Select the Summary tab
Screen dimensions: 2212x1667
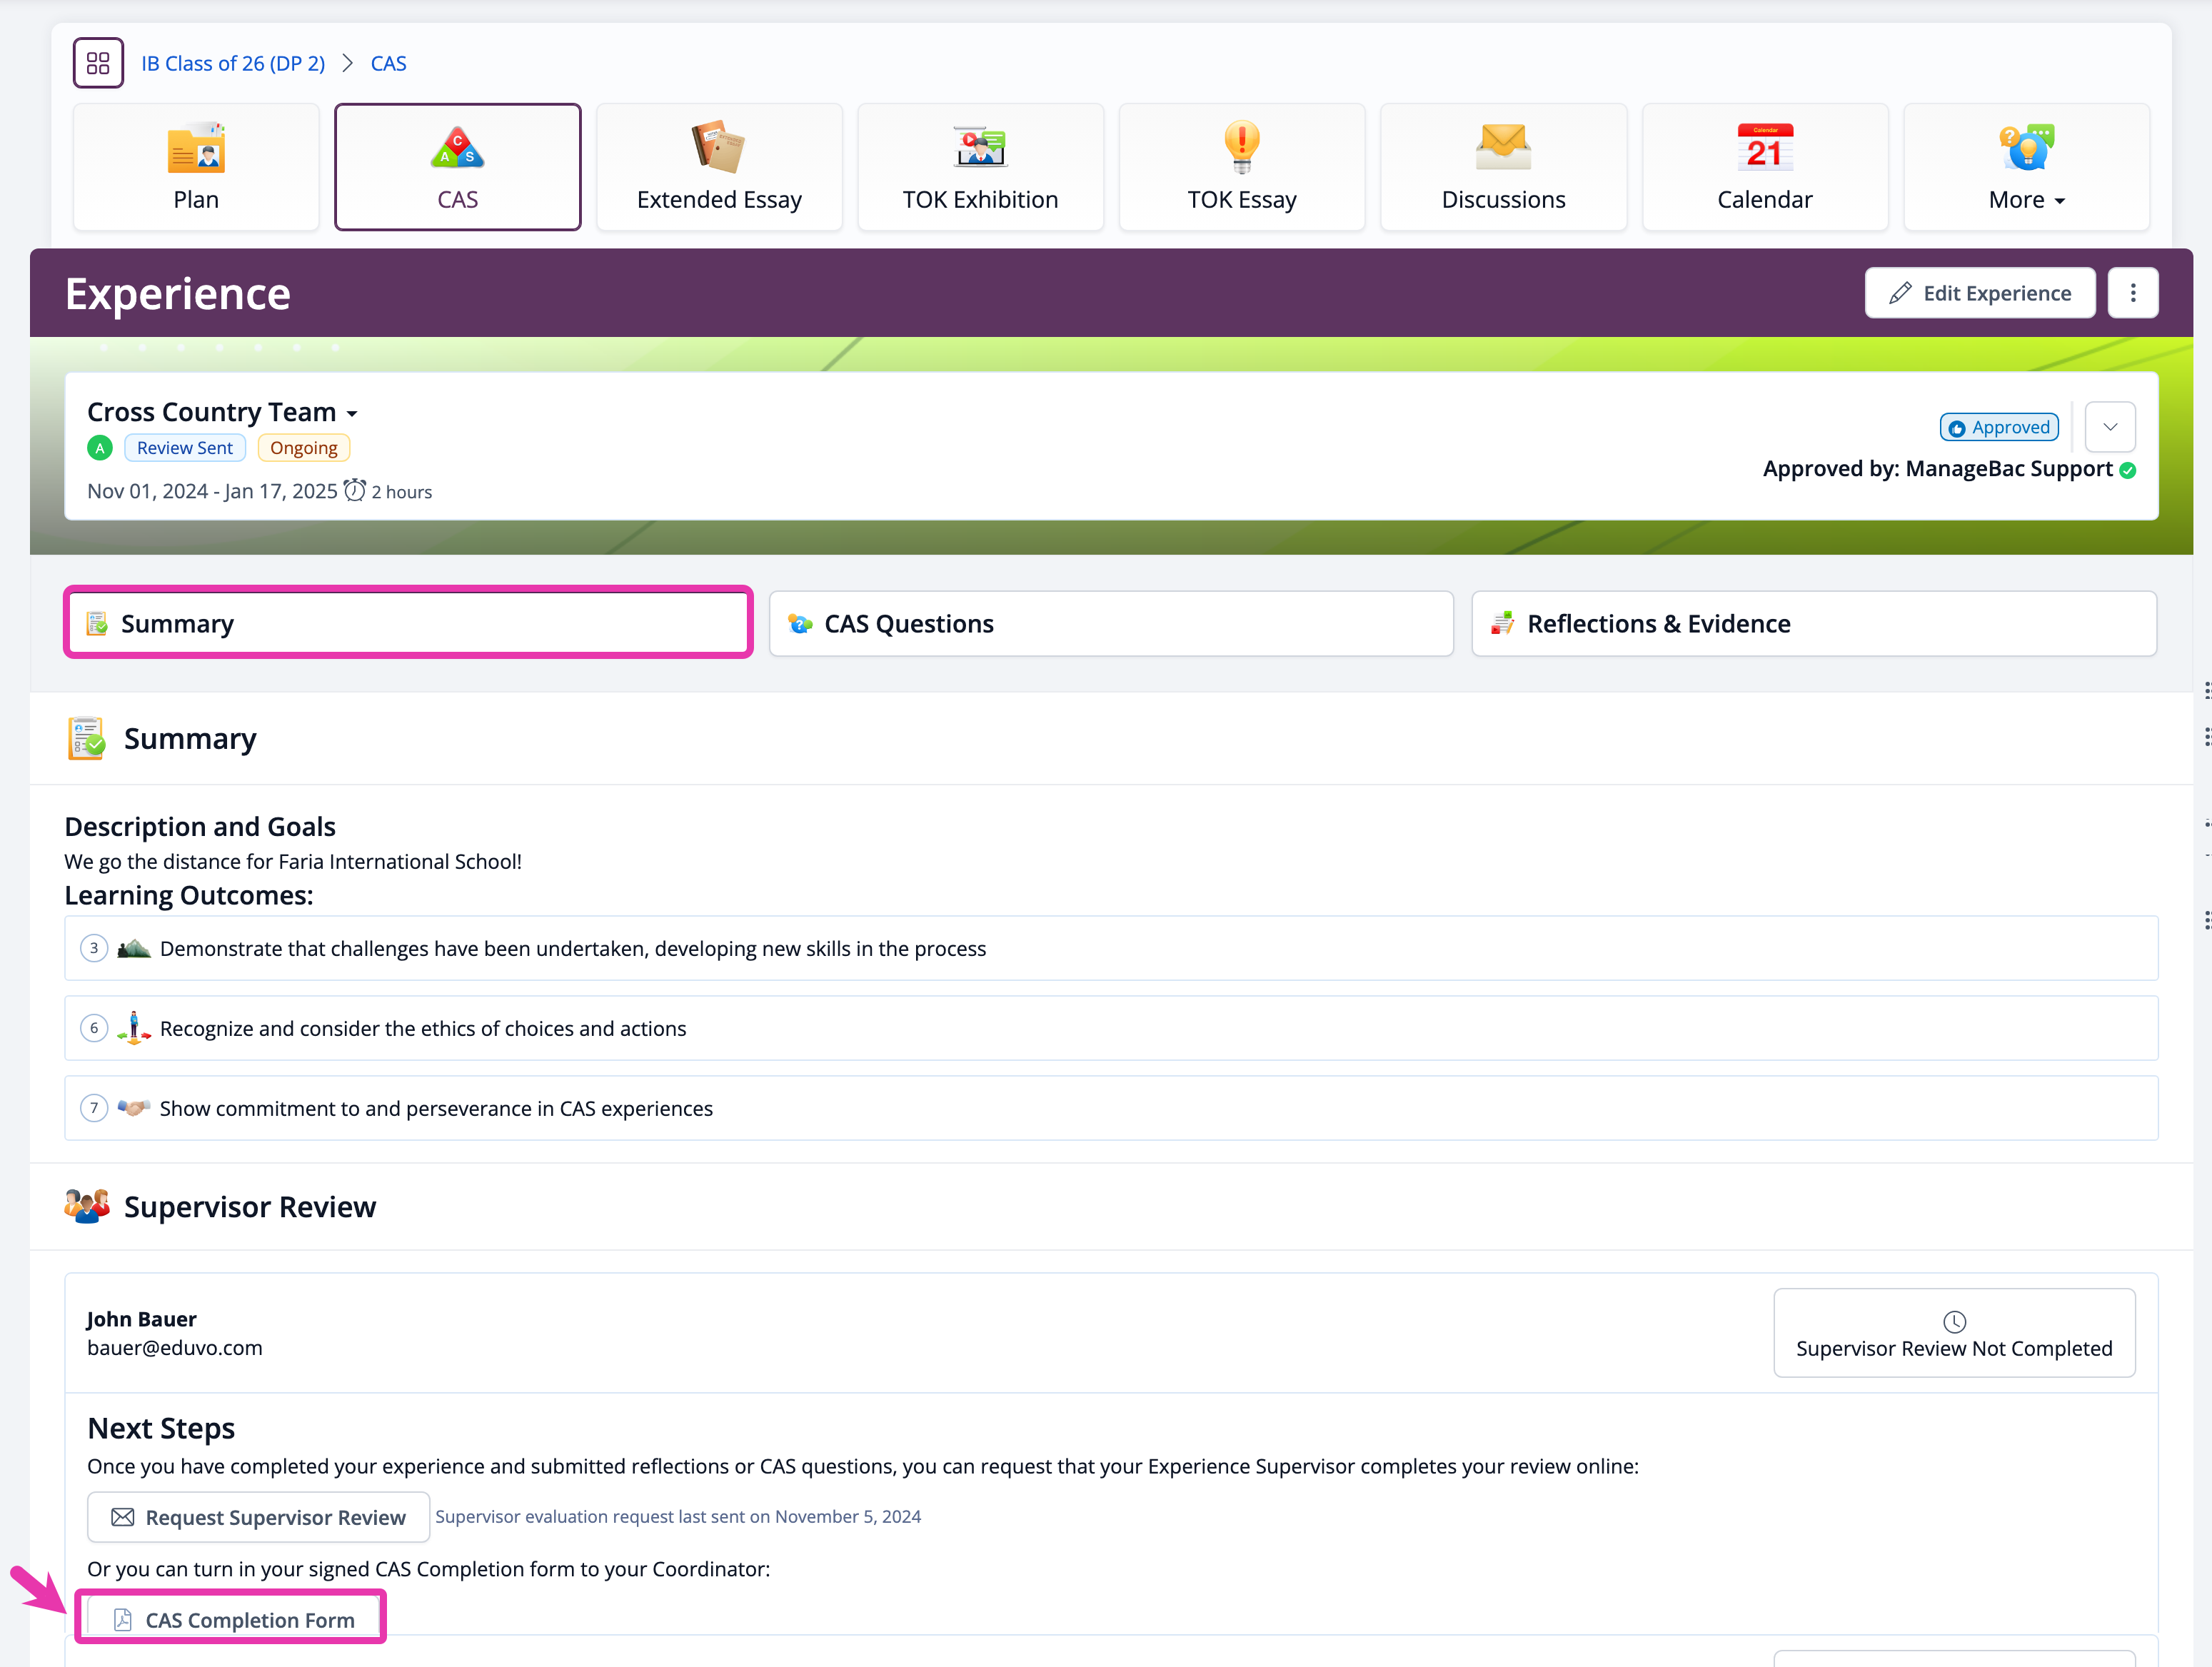pos(408,624)
